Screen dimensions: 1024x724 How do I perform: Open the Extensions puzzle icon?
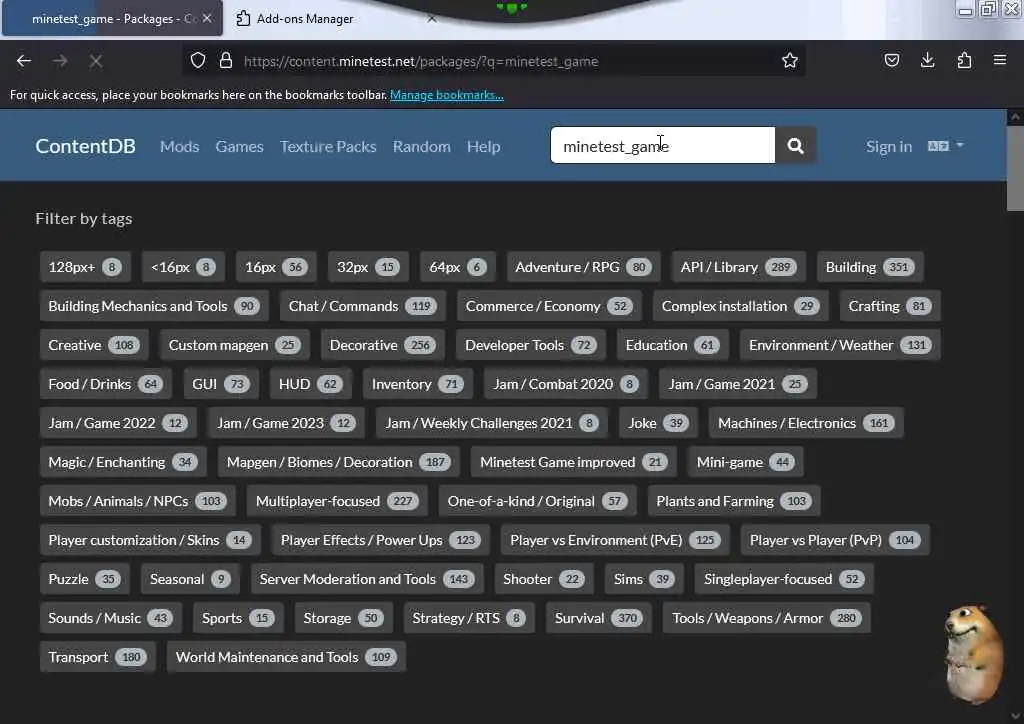964,61
